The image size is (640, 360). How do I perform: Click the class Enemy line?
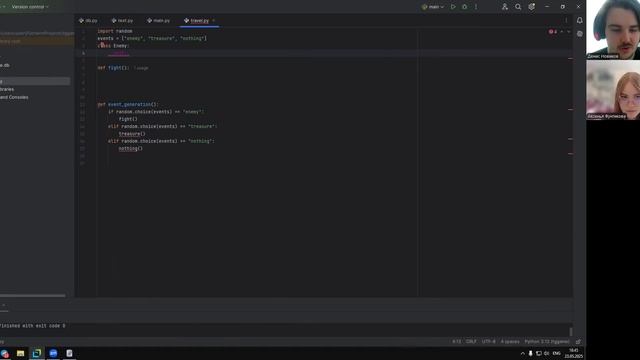point(113,46)
